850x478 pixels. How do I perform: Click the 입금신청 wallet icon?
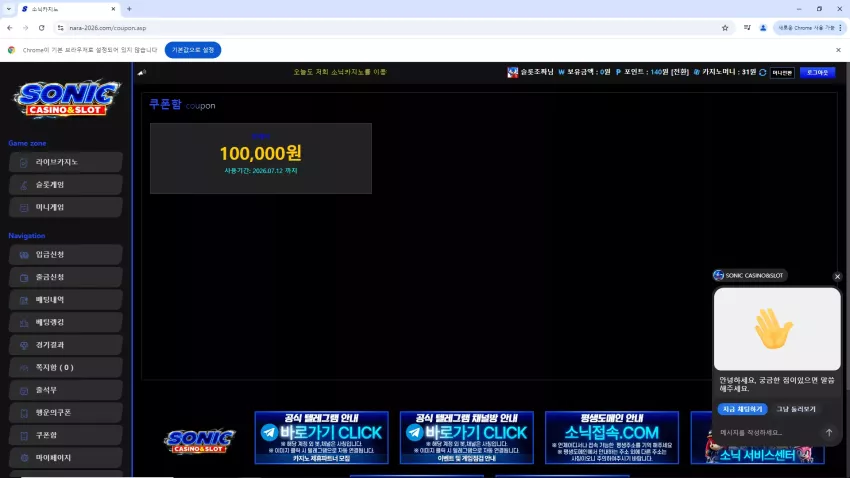coord(24,255)
